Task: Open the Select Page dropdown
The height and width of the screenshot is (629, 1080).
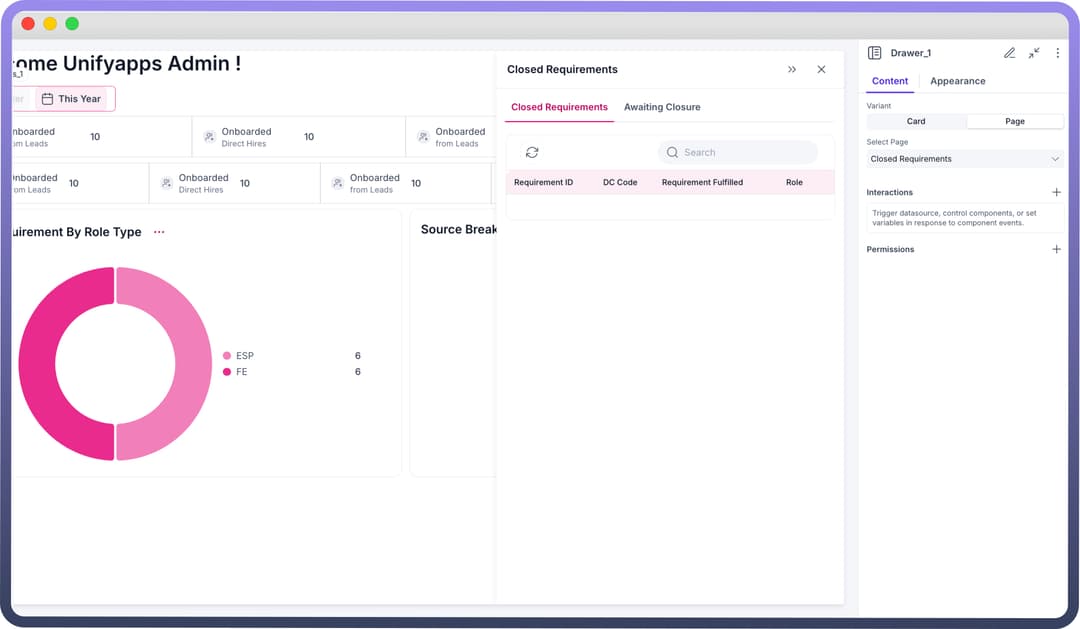Action: (x=964, y=159)
